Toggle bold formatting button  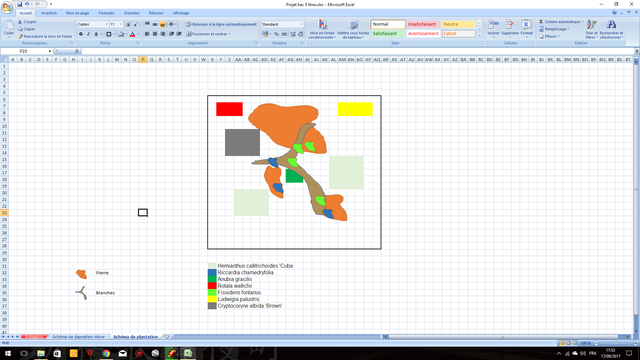pyautogui.click(x=81, y=34)
